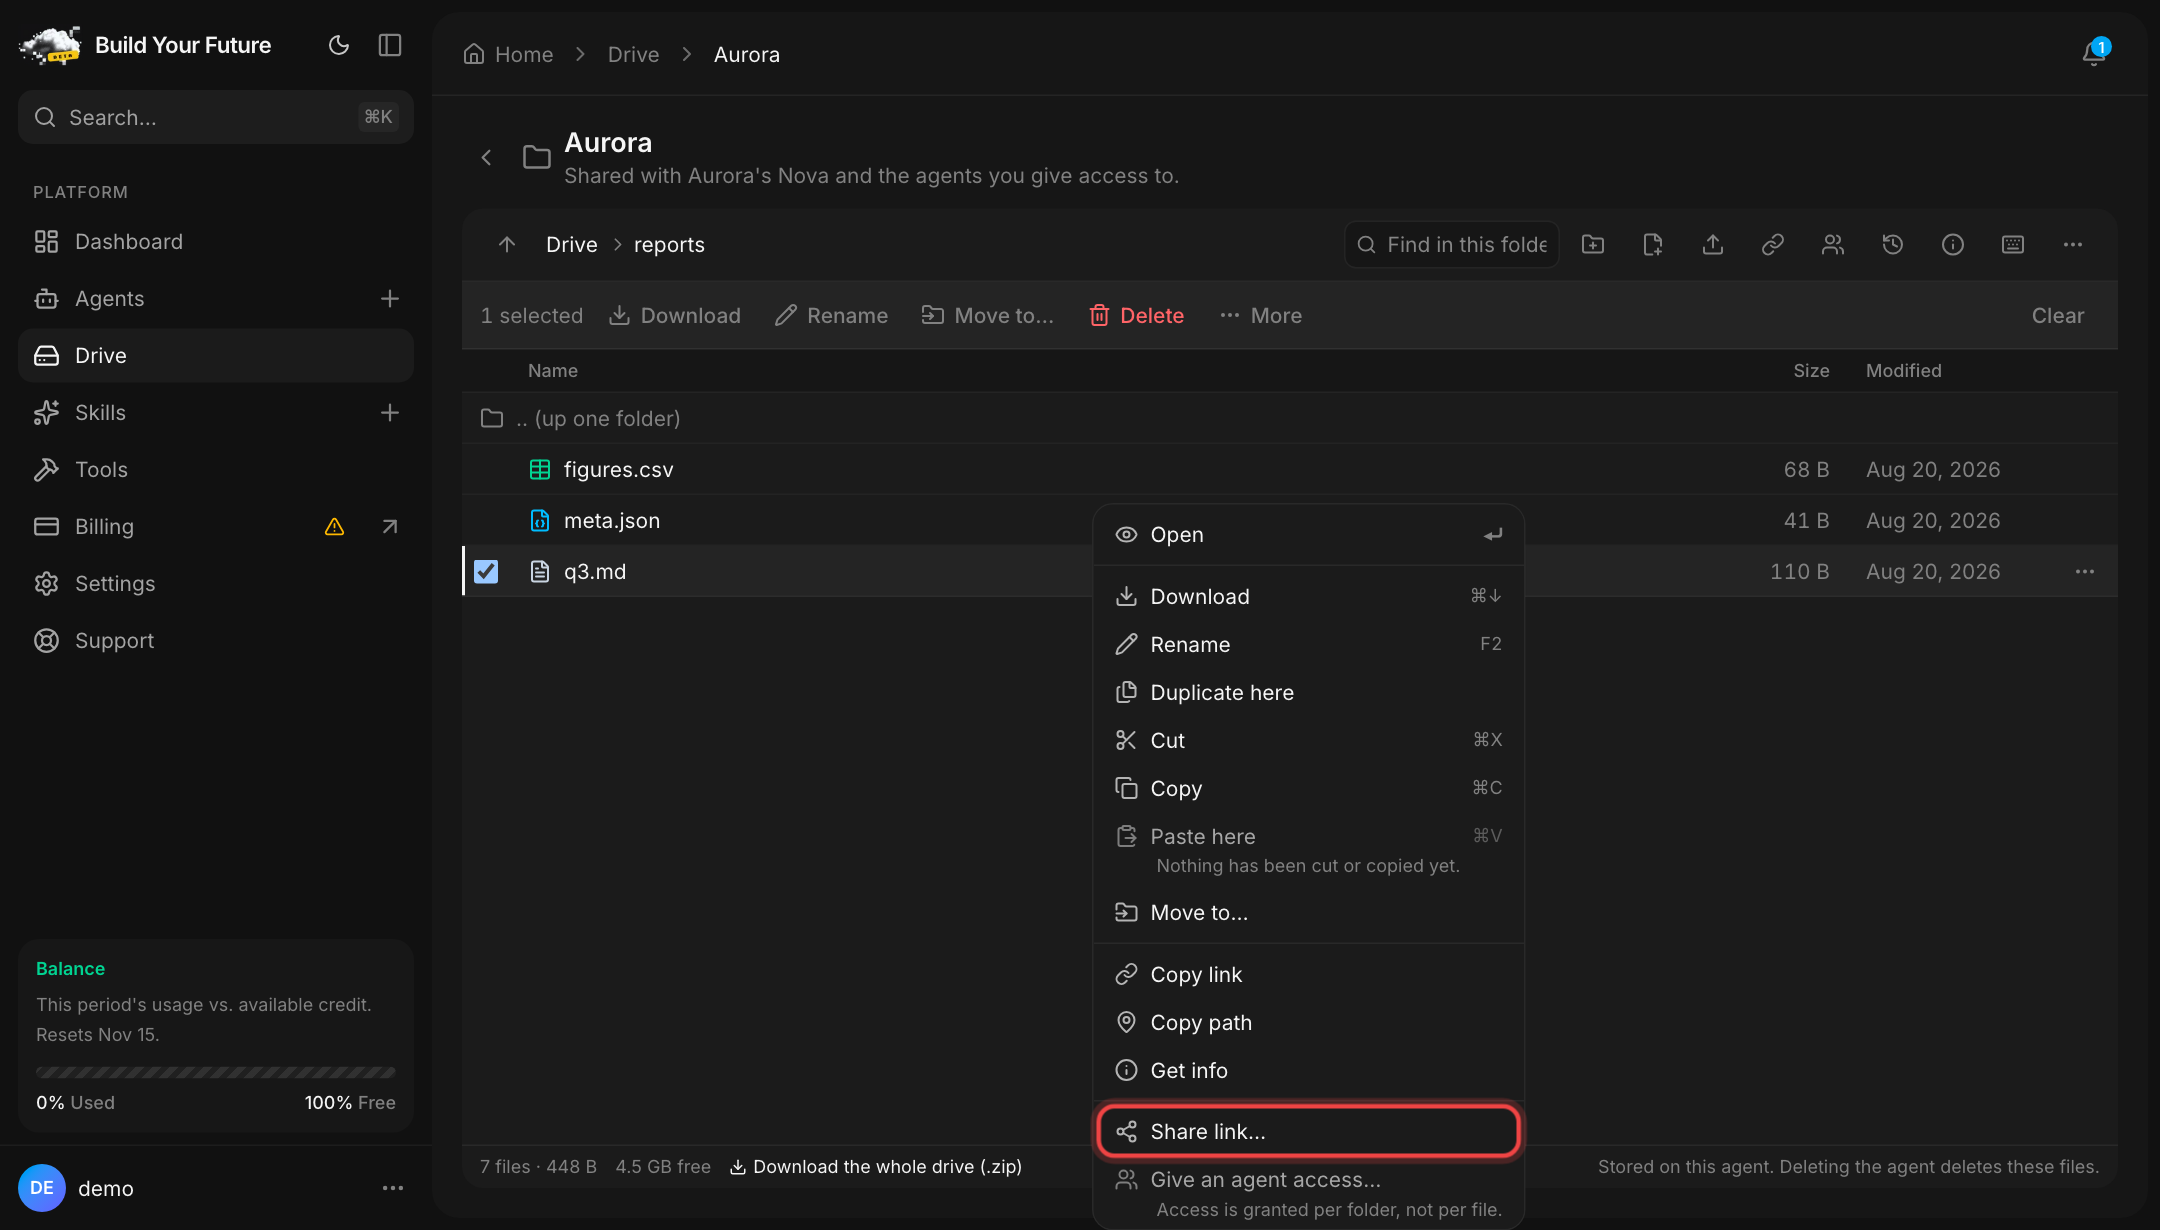2160x1230 pixels.
Task: Click the back chevron beside Aurora
Action: 487,158
